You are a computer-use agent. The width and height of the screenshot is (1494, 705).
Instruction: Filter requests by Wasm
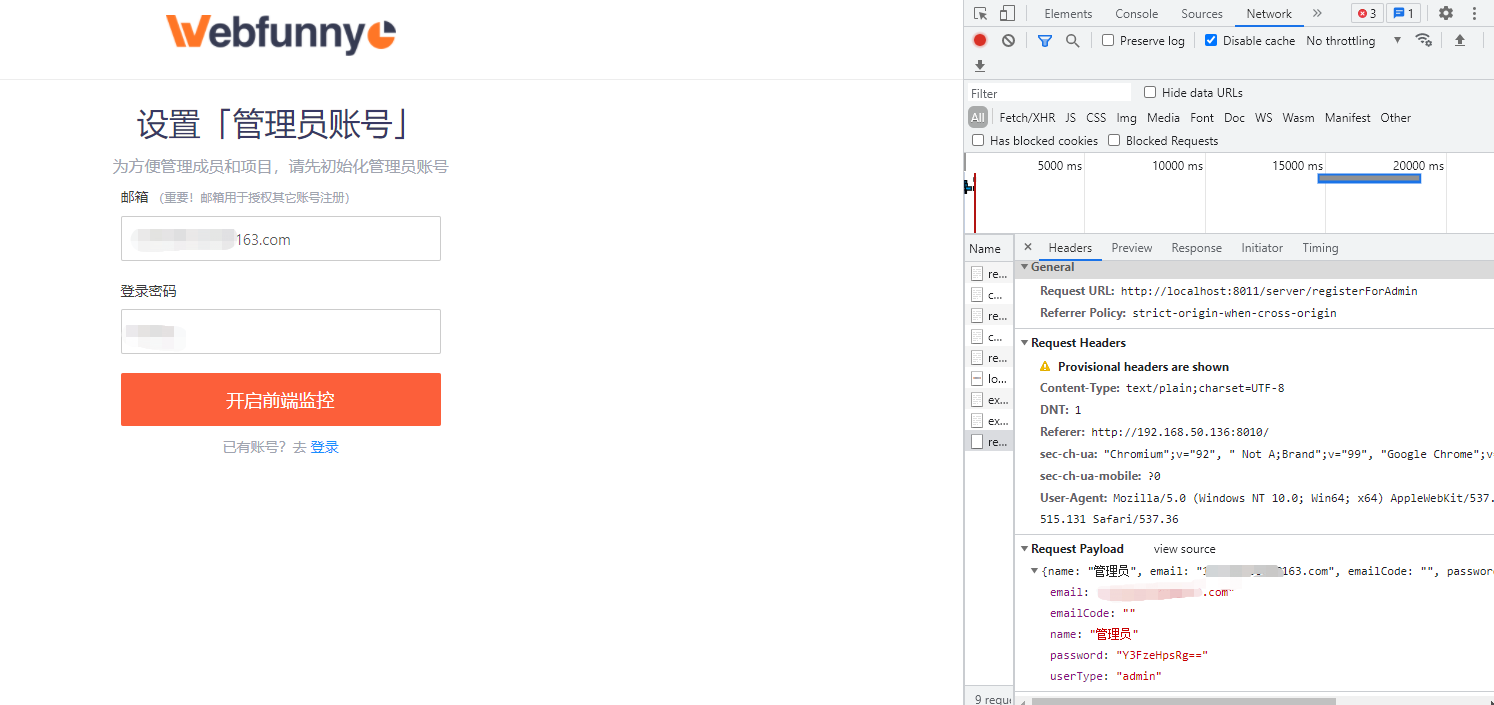1298,117
